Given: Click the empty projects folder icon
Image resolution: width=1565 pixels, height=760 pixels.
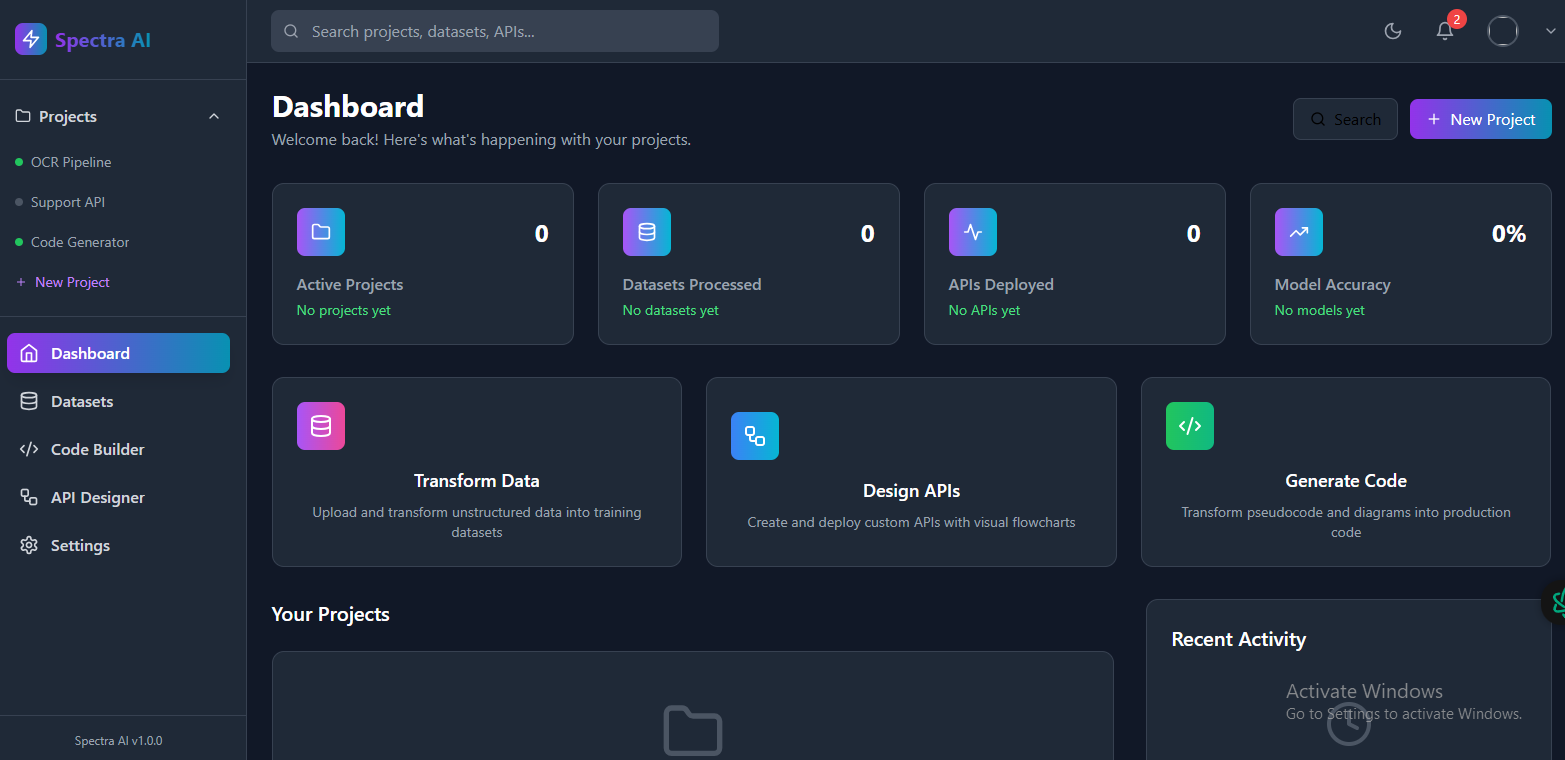Looking at the screenshot, I should pyautogui.click(x=693, y=731).
